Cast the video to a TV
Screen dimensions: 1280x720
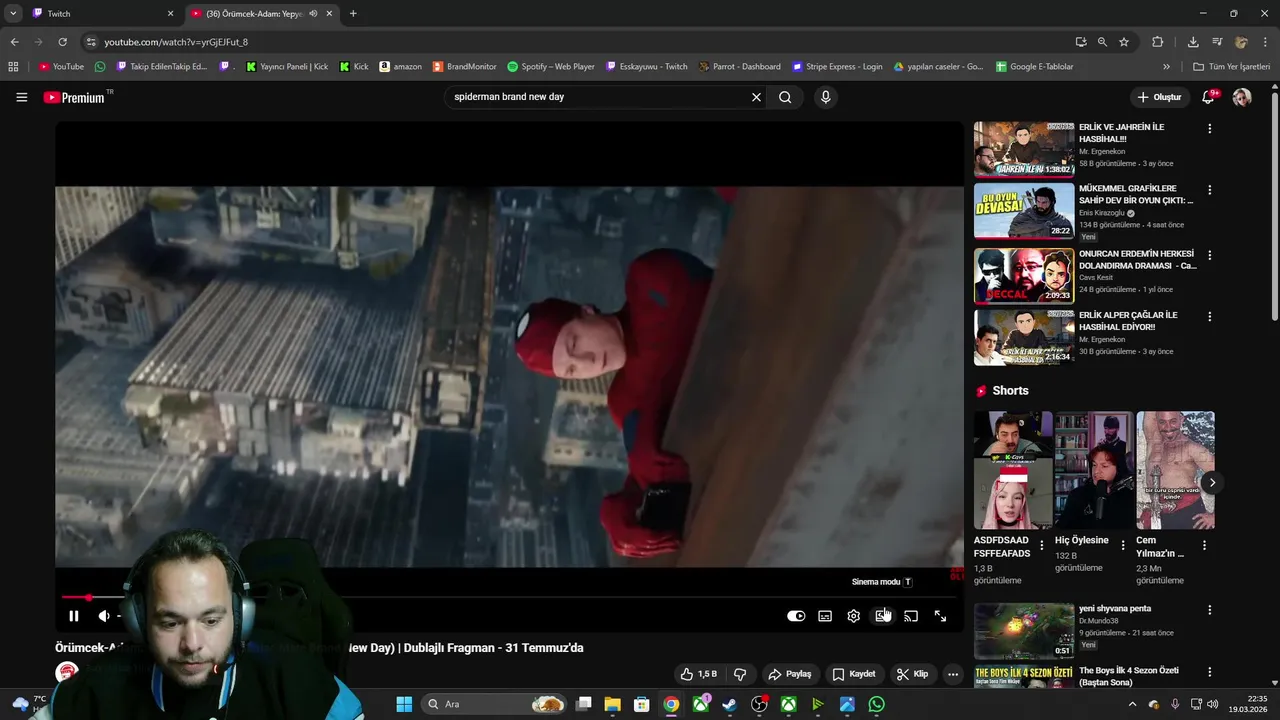[x=911, y=616]
